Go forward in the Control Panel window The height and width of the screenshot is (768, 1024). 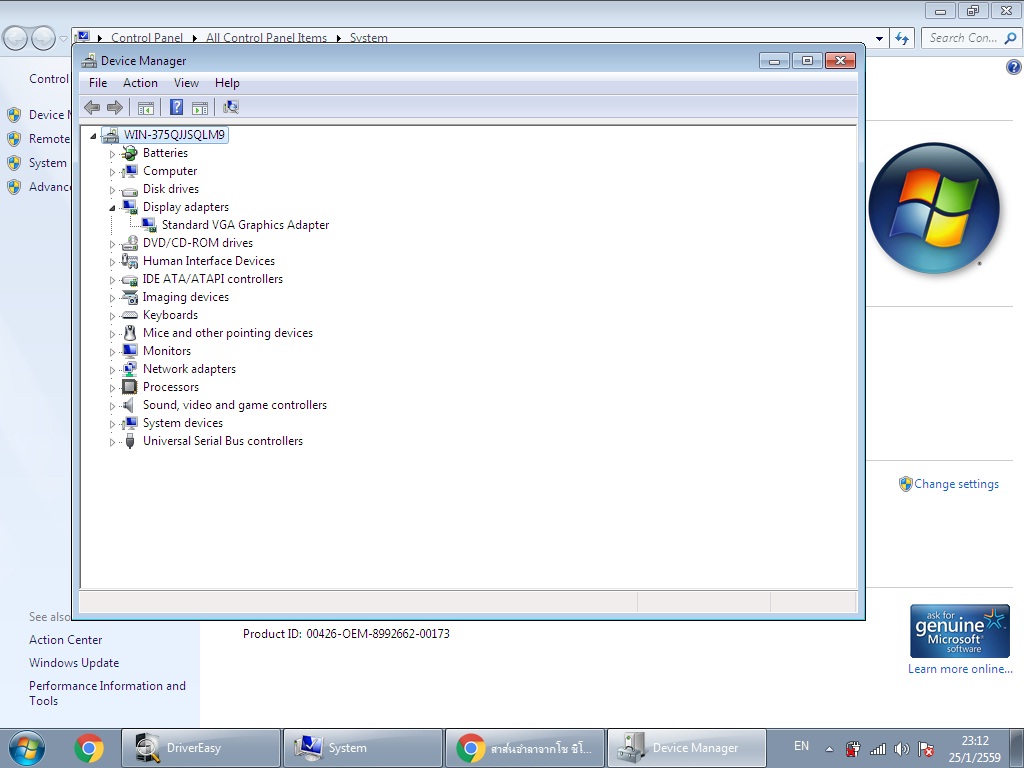(43, 39)
